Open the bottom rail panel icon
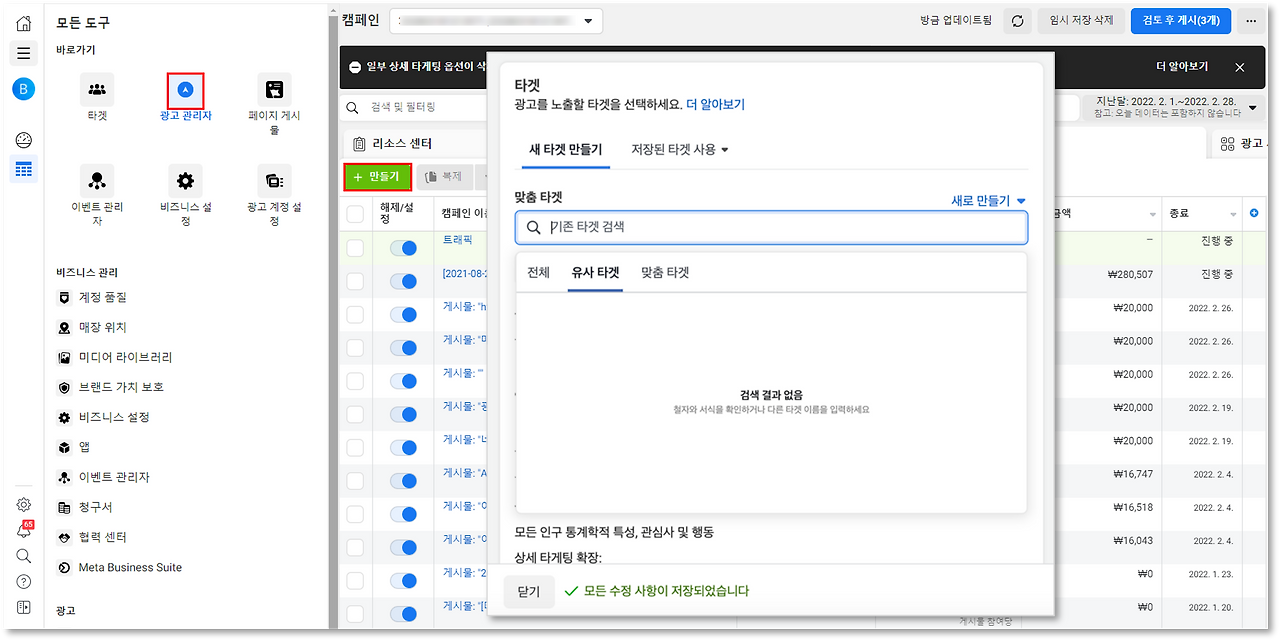 24,607
